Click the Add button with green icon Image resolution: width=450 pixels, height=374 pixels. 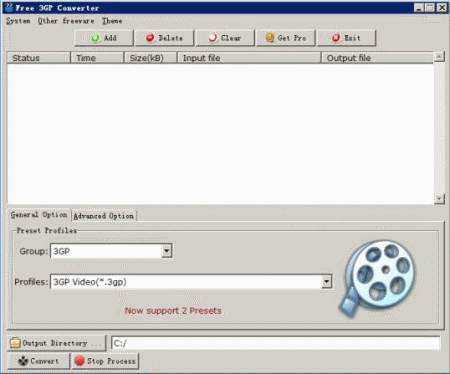(104, 38)
